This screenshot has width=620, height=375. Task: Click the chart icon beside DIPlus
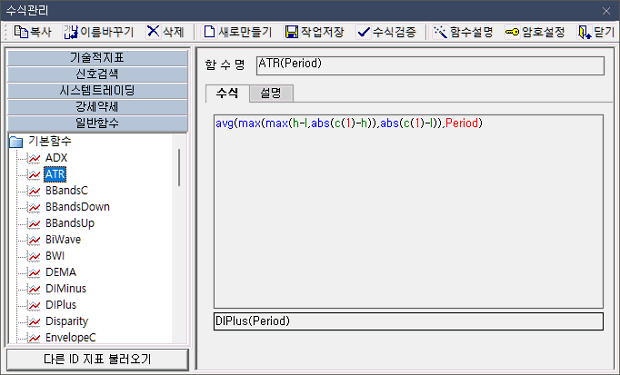tap(34, 305)
